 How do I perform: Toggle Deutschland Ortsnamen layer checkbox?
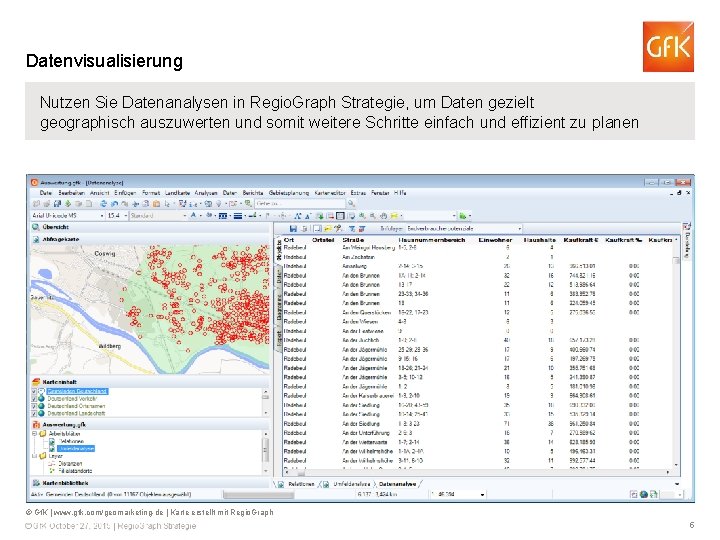click(x=34, y=406)
